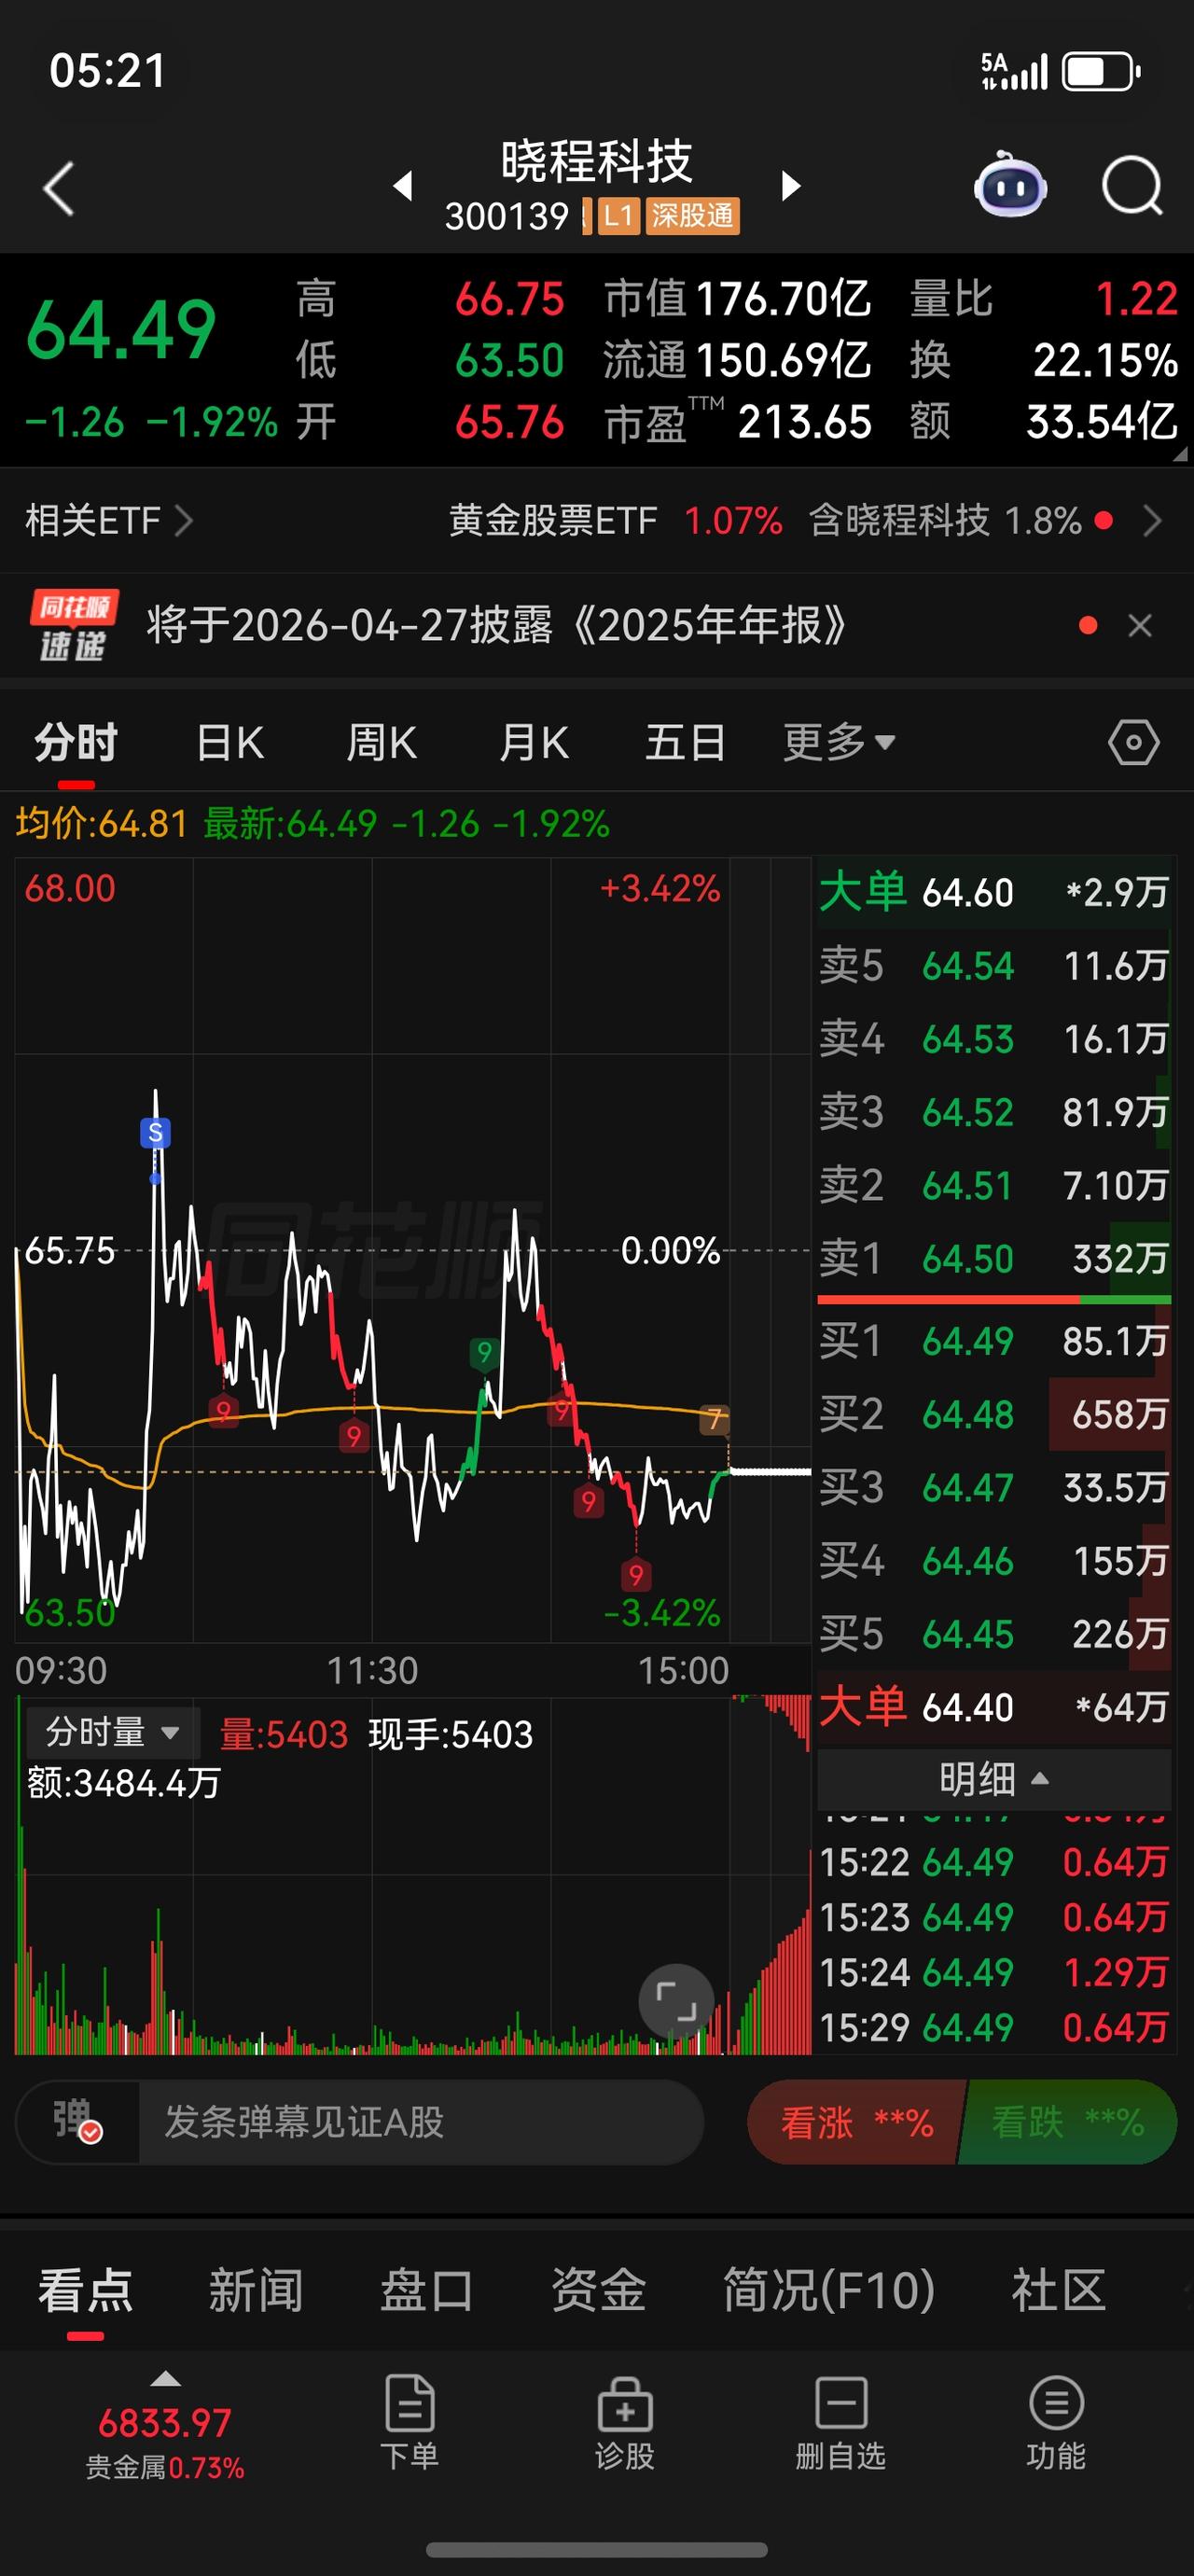The width and height of the screenshot is (1194, 2576).
Task: Toggle the 弹 danmaku switch
Action: (77, 2122)
